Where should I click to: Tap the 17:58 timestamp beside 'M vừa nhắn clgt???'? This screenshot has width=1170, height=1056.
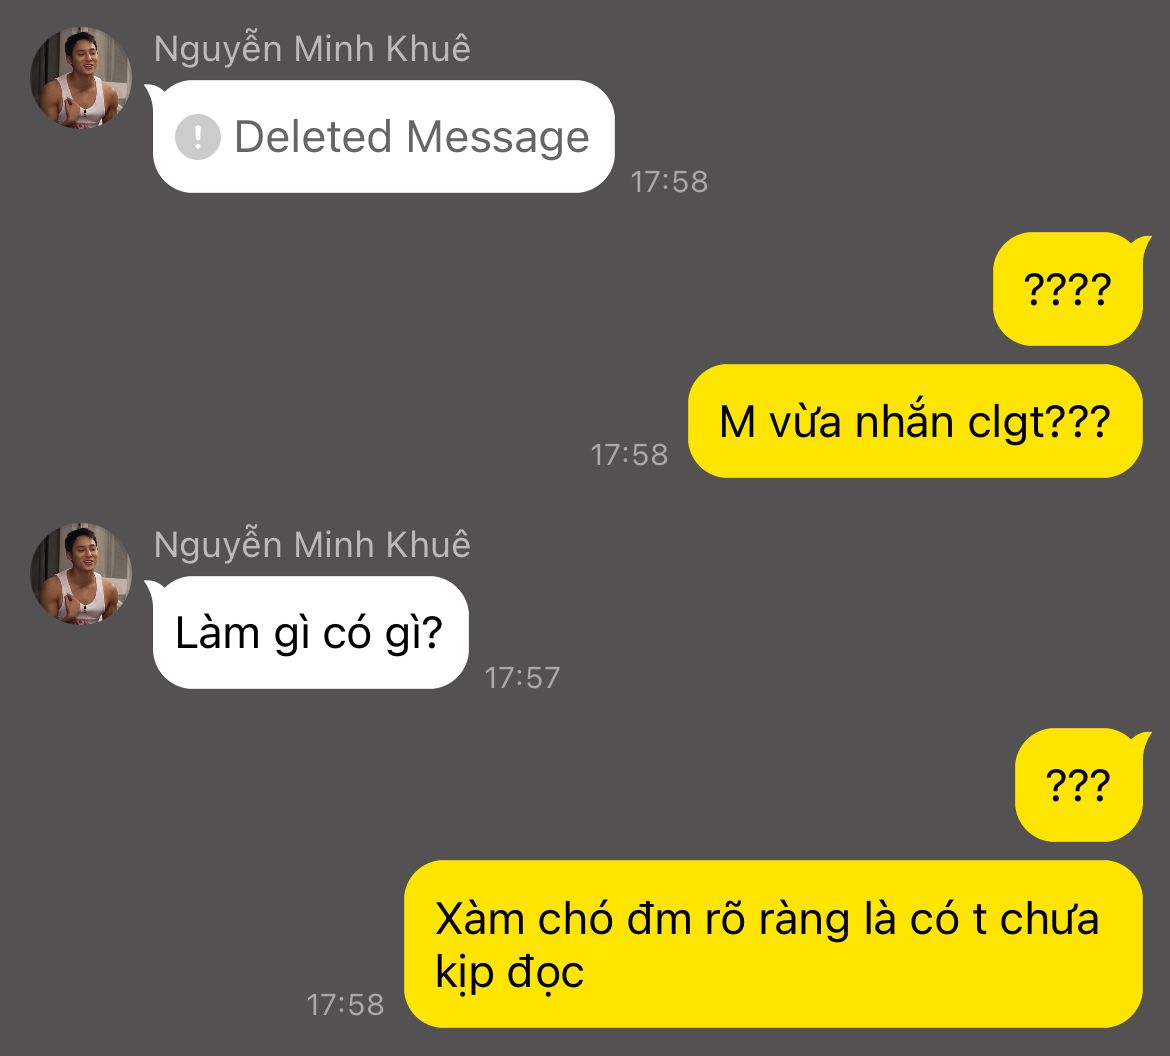point(629,455)
